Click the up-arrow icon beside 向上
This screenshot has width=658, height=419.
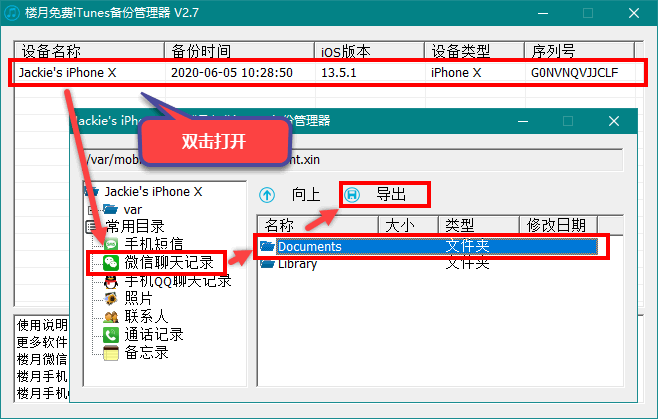coord(267,195)
